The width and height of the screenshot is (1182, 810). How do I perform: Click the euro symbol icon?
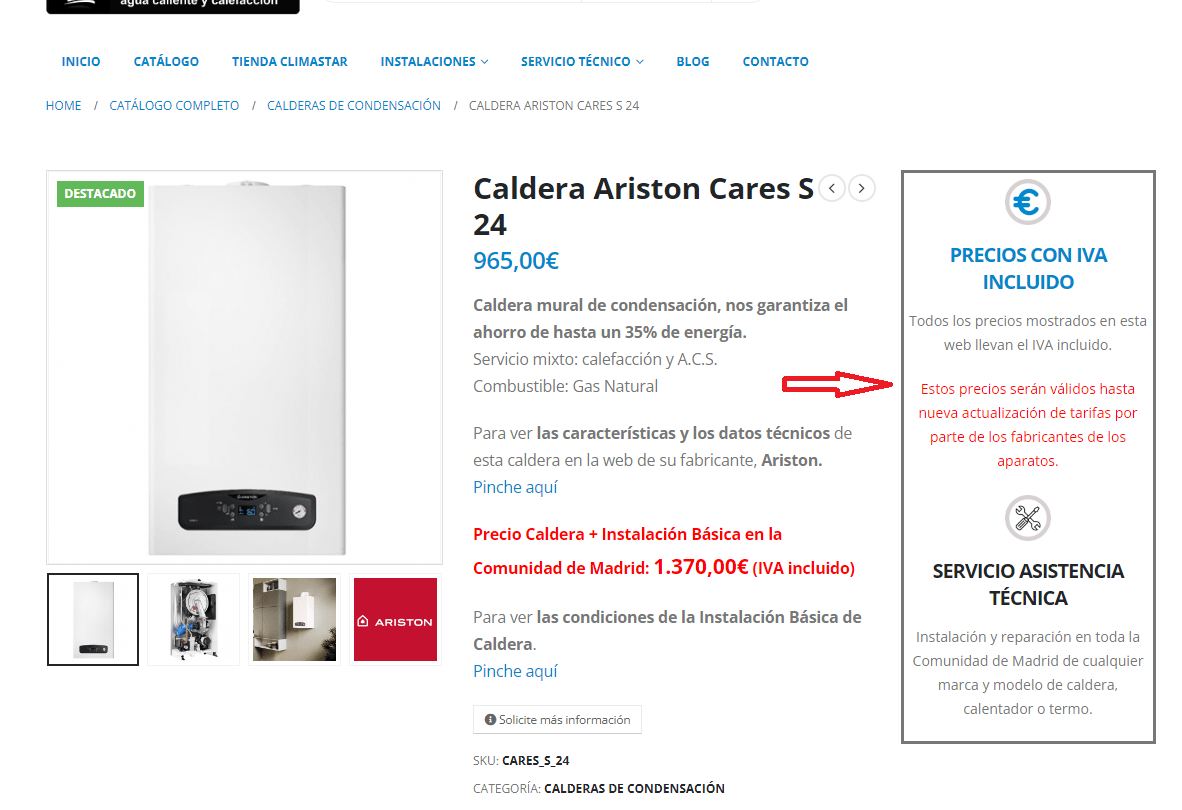point(1027,202)
